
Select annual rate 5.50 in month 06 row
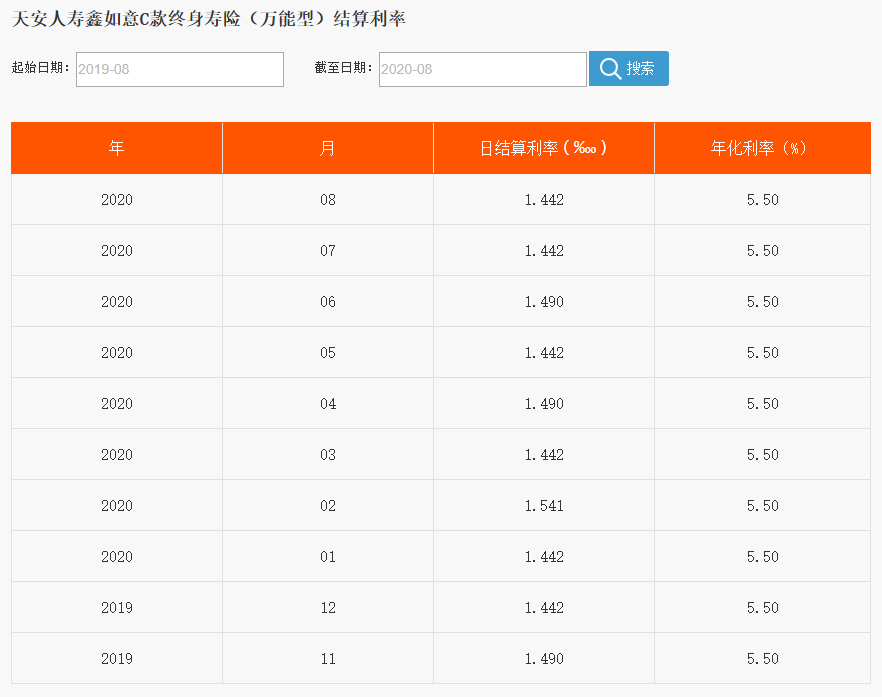click(x=763, y=302)
